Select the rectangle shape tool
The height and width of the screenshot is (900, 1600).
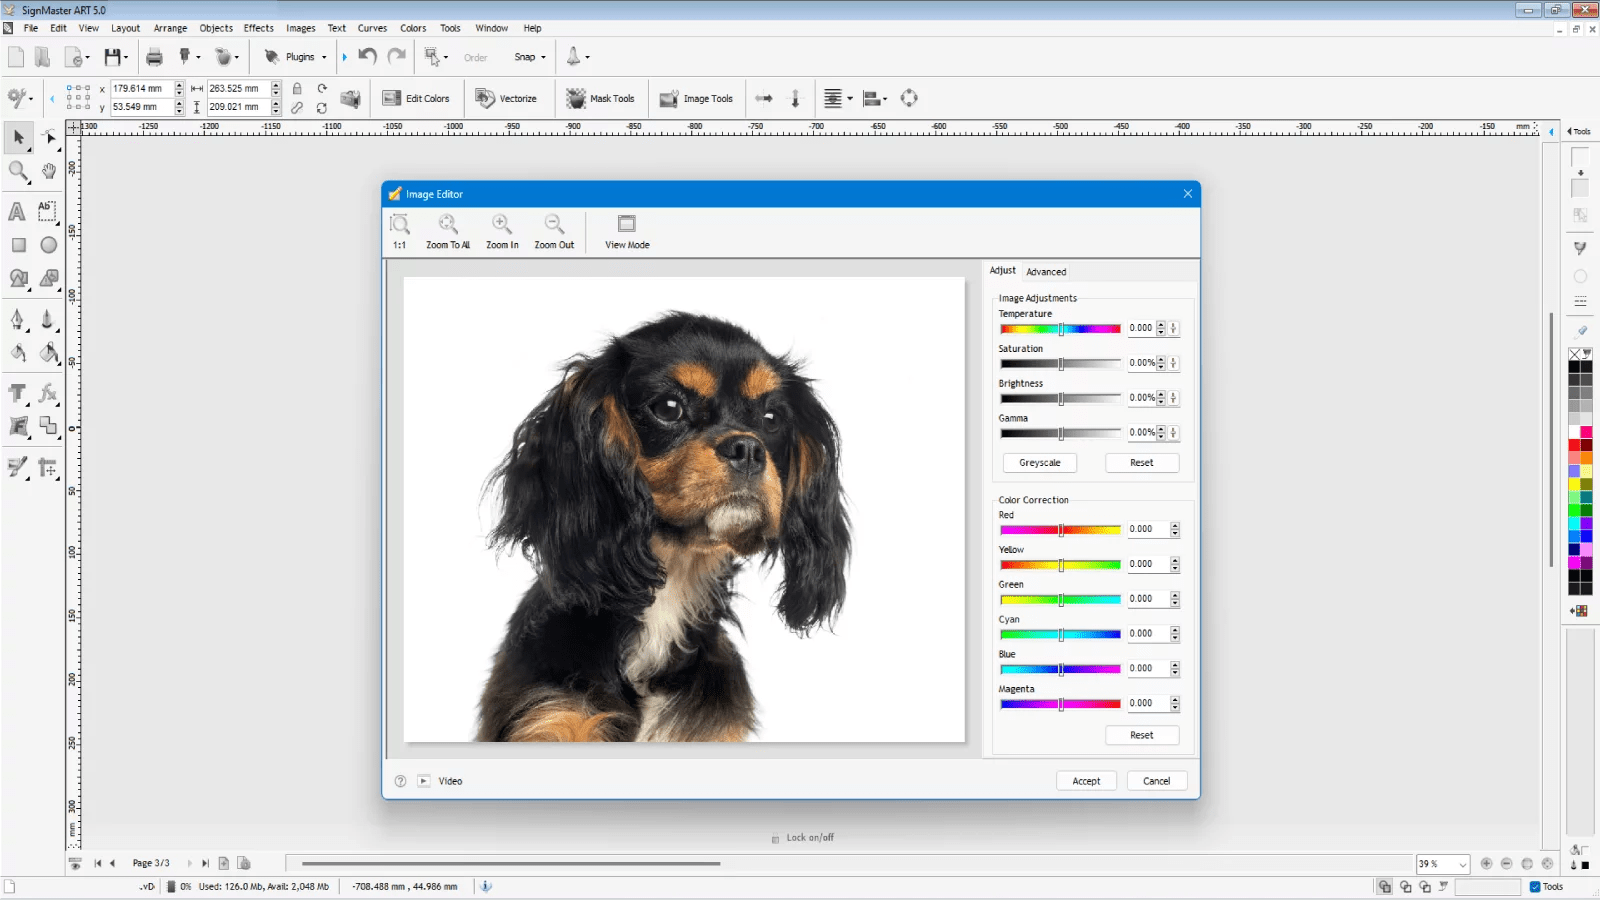click(18, 245)
